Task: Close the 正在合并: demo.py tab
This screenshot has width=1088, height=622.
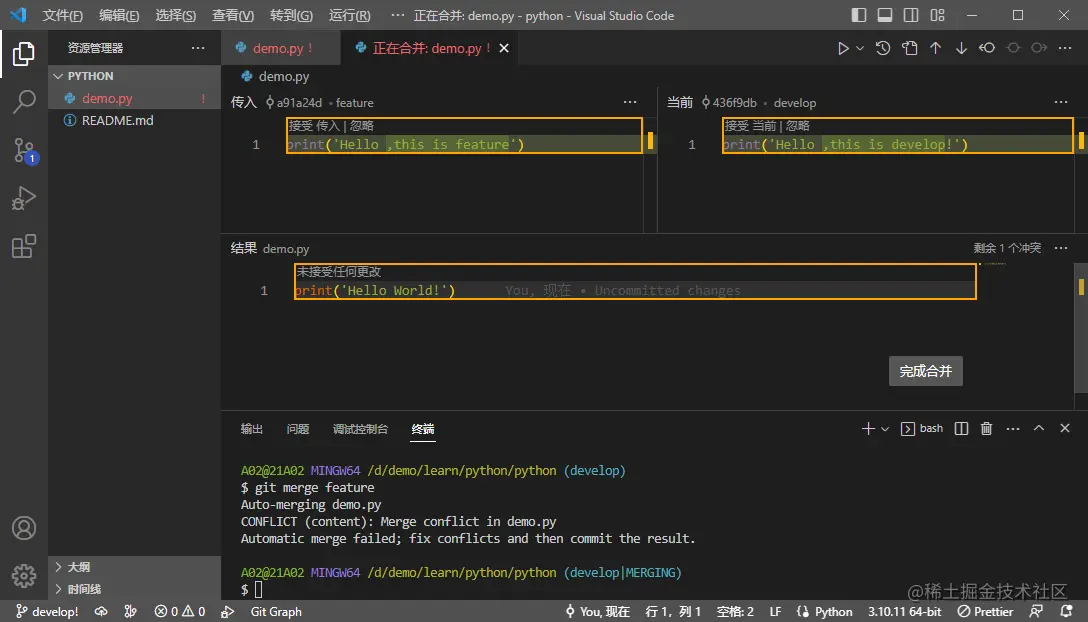Action: tap(504, 48)
